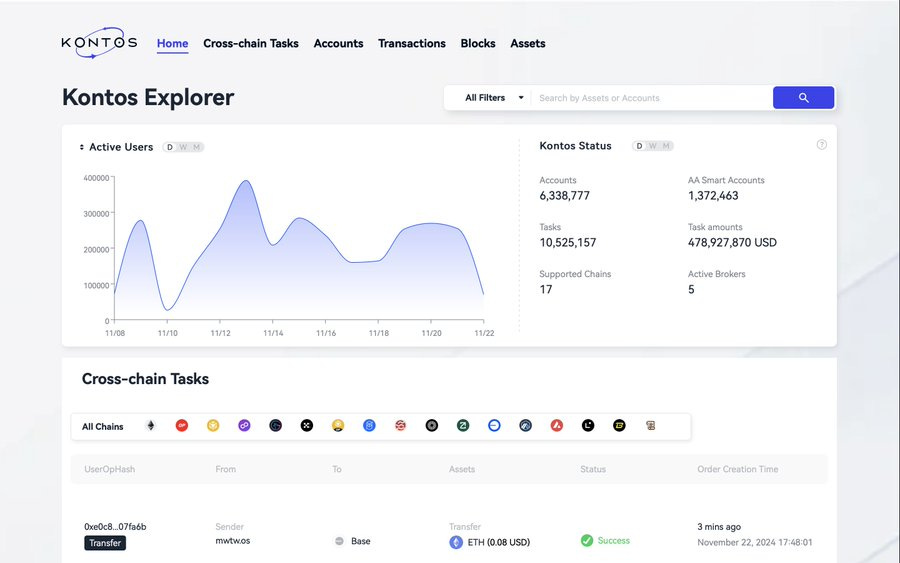Click the timestamp November 22, 2024 17:48:01
The height and width of the screenshot is (563, 900).
click(755, 542)
